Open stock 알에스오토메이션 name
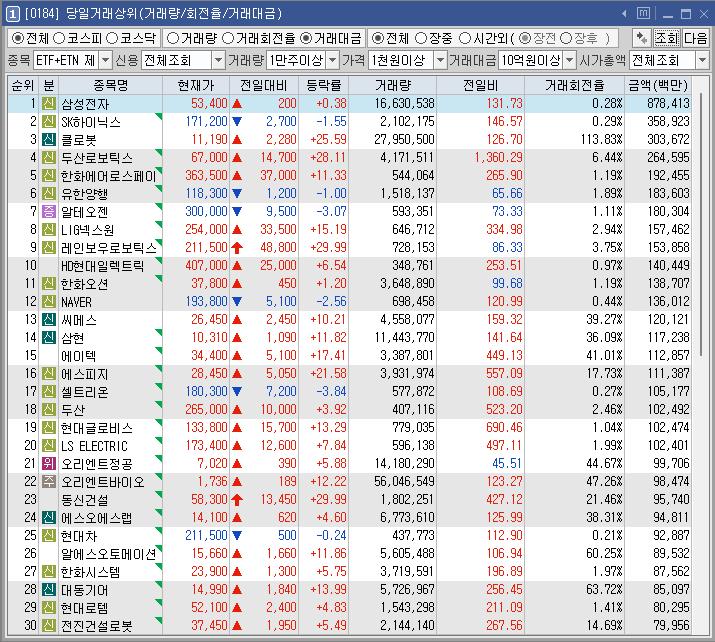715x642 pixels. pos(109,554)
